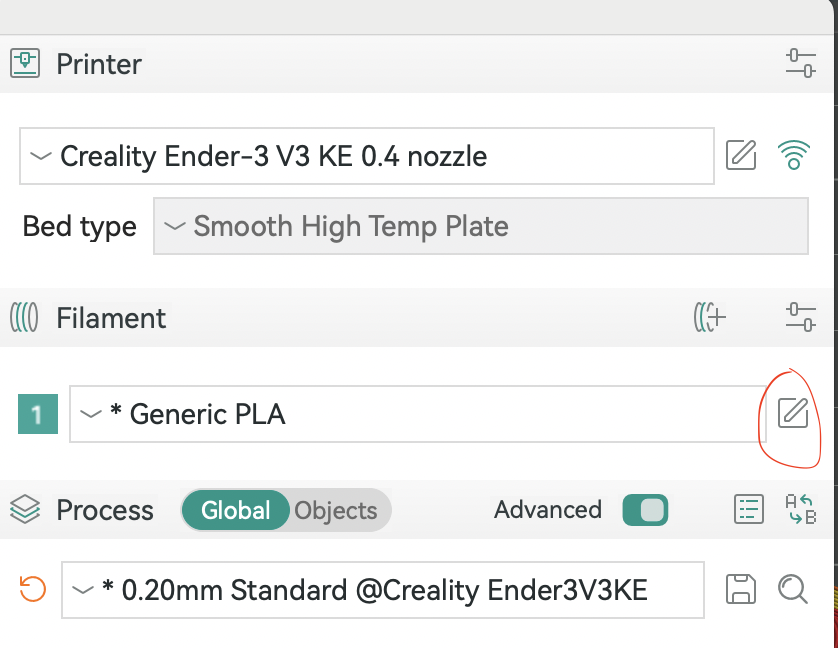This screenshot has height=648, width=838.
Task: Click the Printer section header icon
Action: pyautogui.click(x=25, y=64)
